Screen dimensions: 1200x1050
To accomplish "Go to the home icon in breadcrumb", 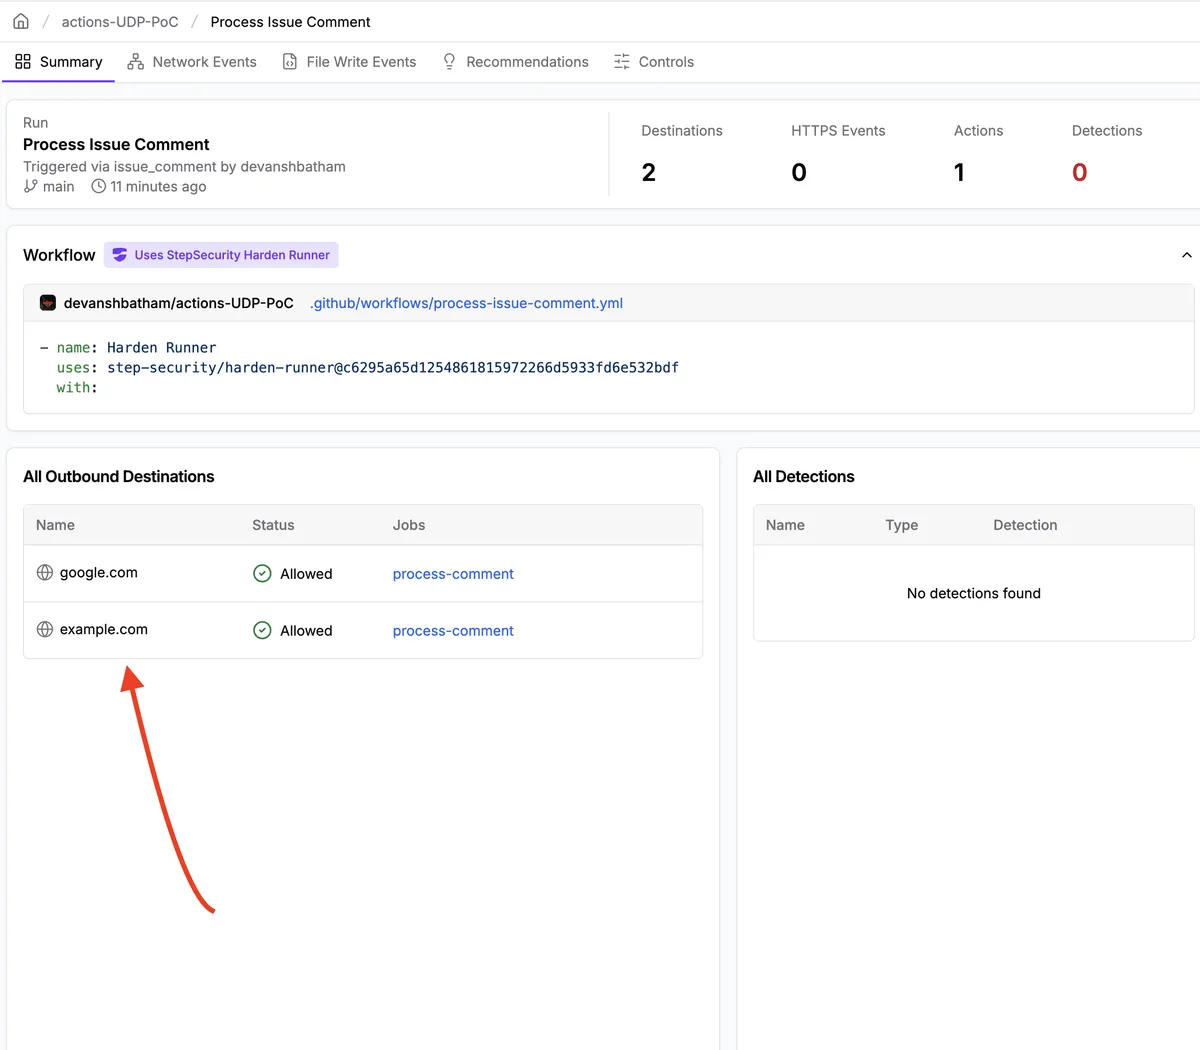I will click(x=21, y=21).
